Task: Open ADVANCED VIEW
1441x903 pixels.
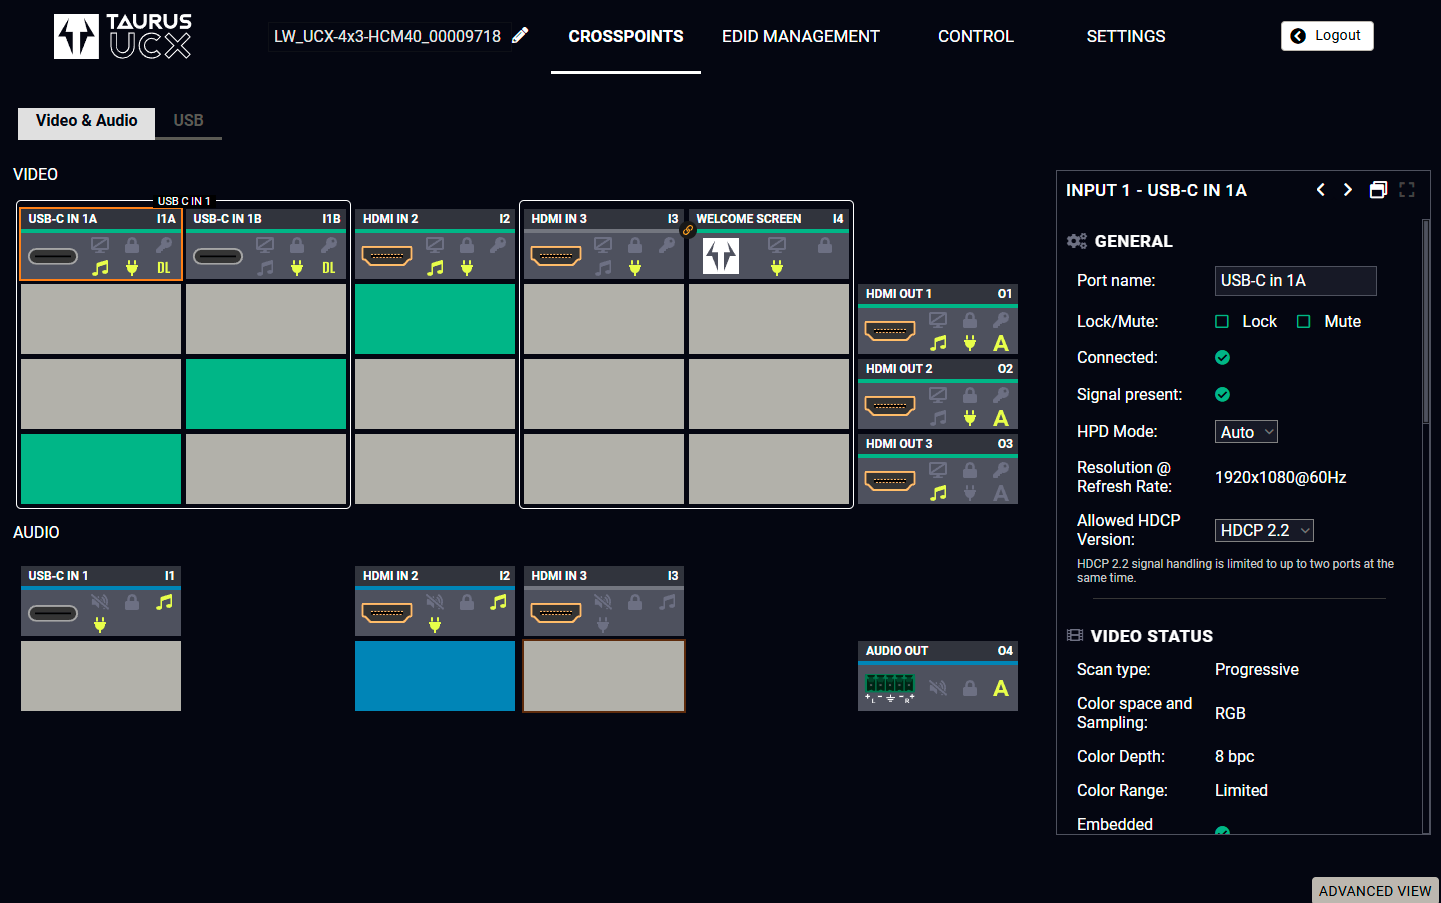Action: pyautogui.click(x=1374, y=890)
